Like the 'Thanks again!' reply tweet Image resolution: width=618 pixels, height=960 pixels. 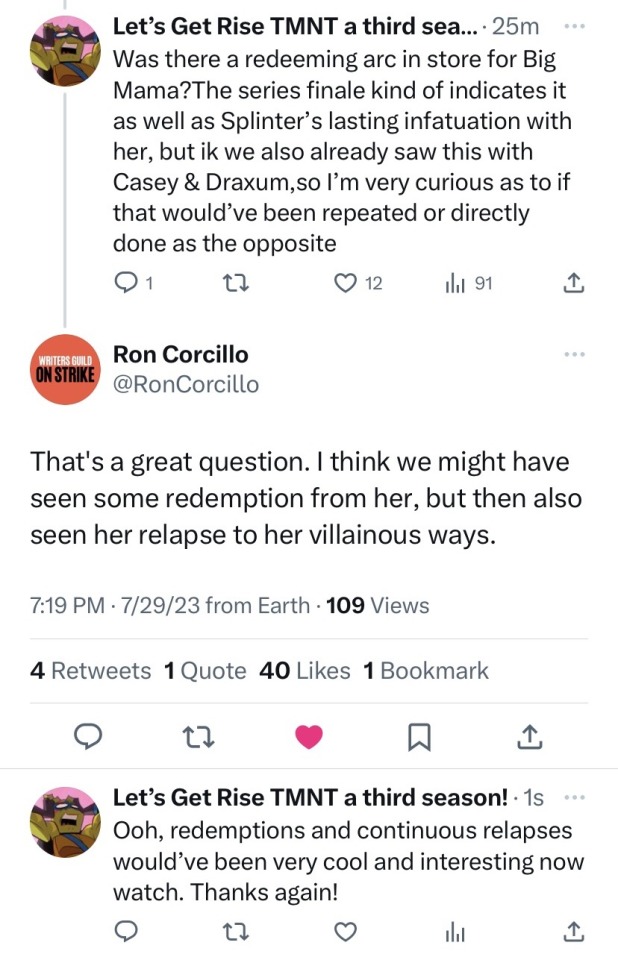click(x=346, y=932)
